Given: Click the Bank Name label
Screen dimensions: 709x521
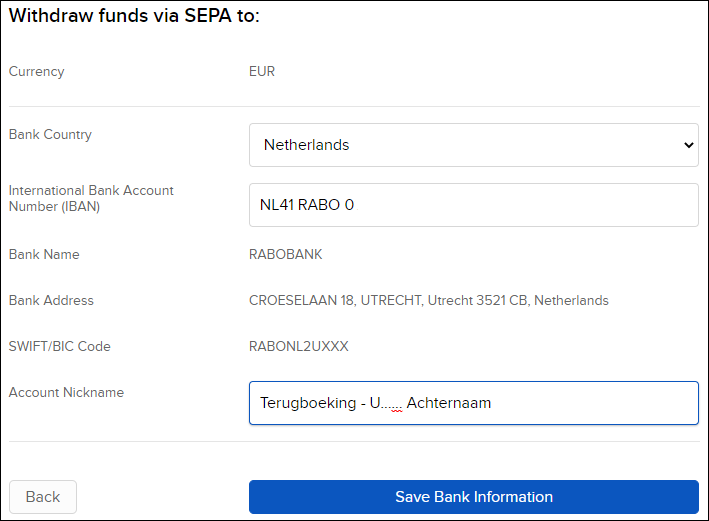Looking at the screenshot, I should click(44, 254).
